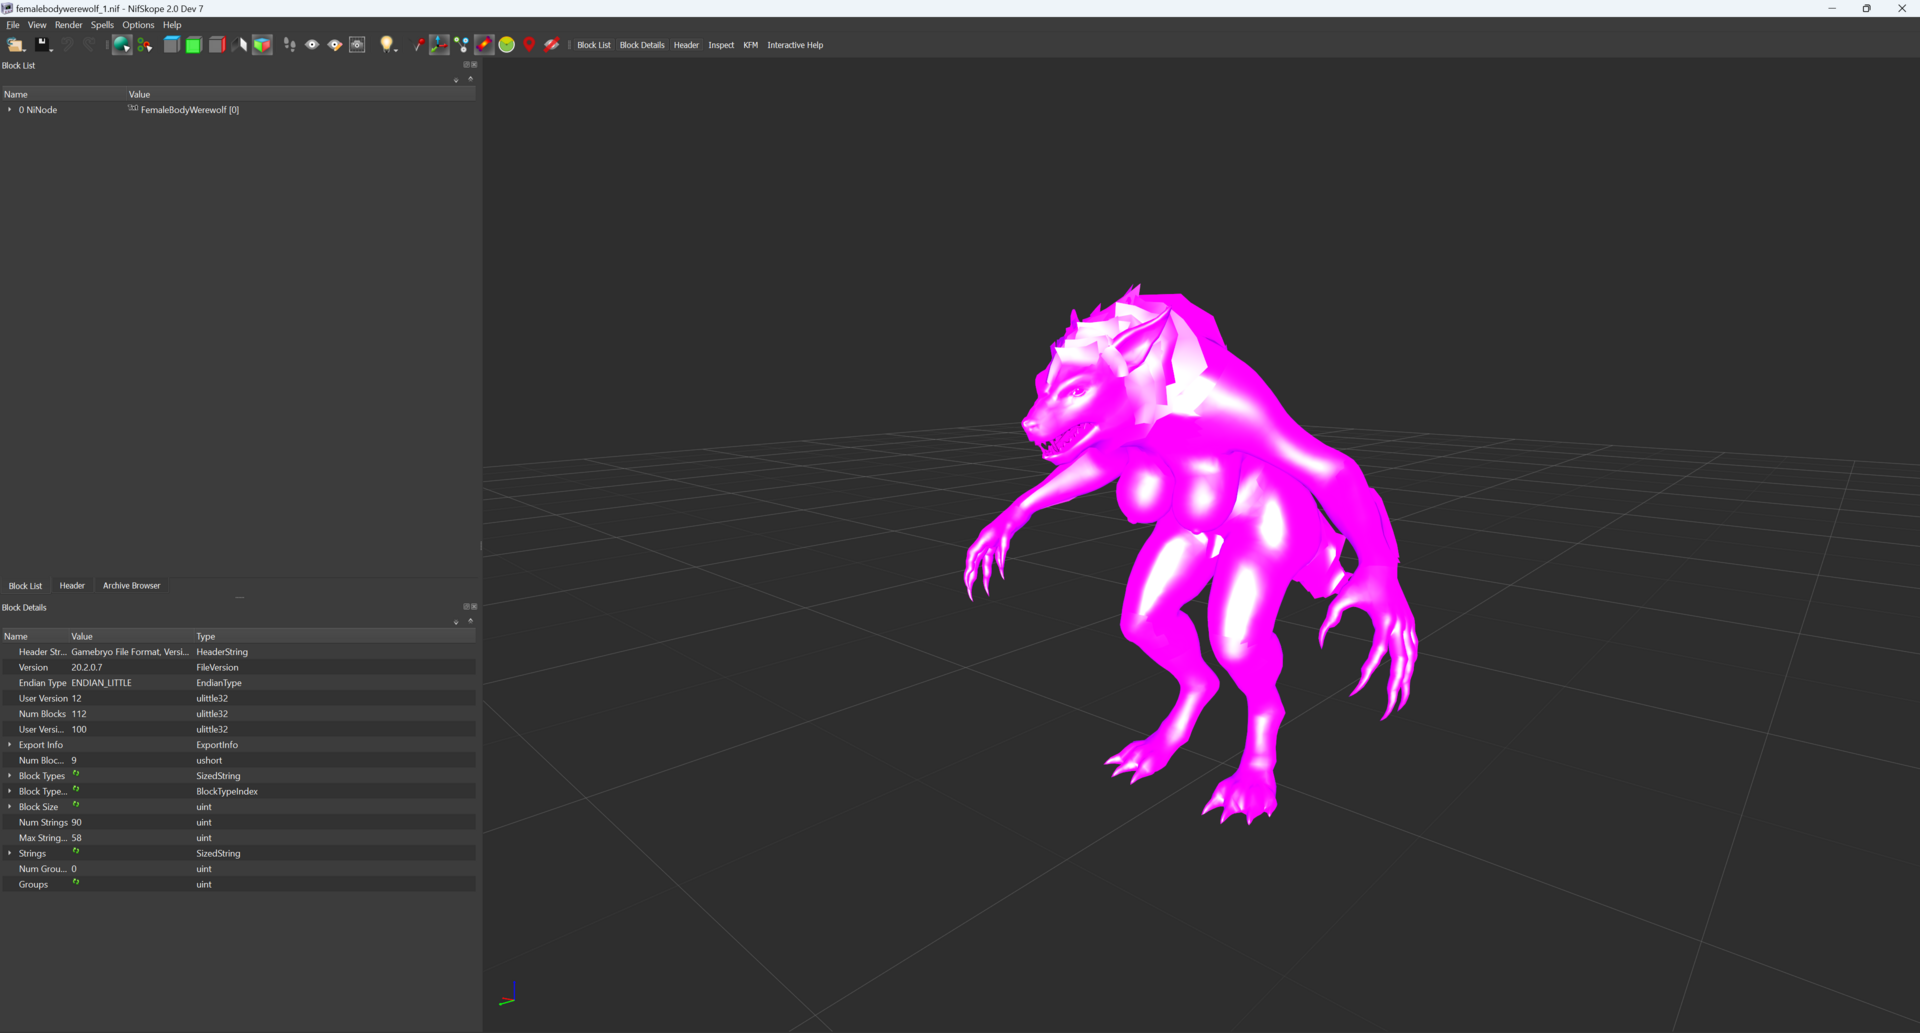Toggle the lightbulb lighting icon
The image size is (1920, 1033).
(x=387, y=45)
